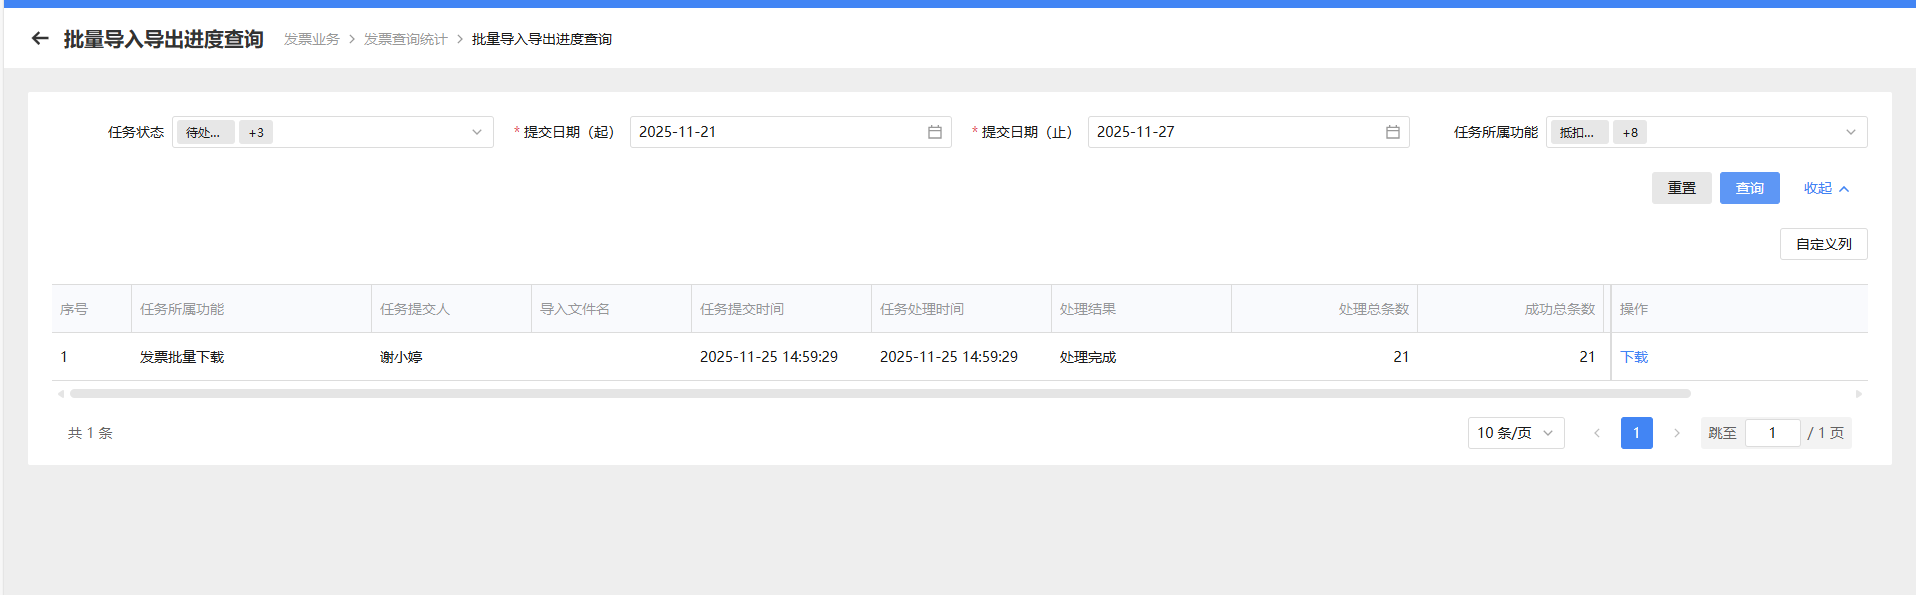Go to the previous page arrow

point(1596,433)
